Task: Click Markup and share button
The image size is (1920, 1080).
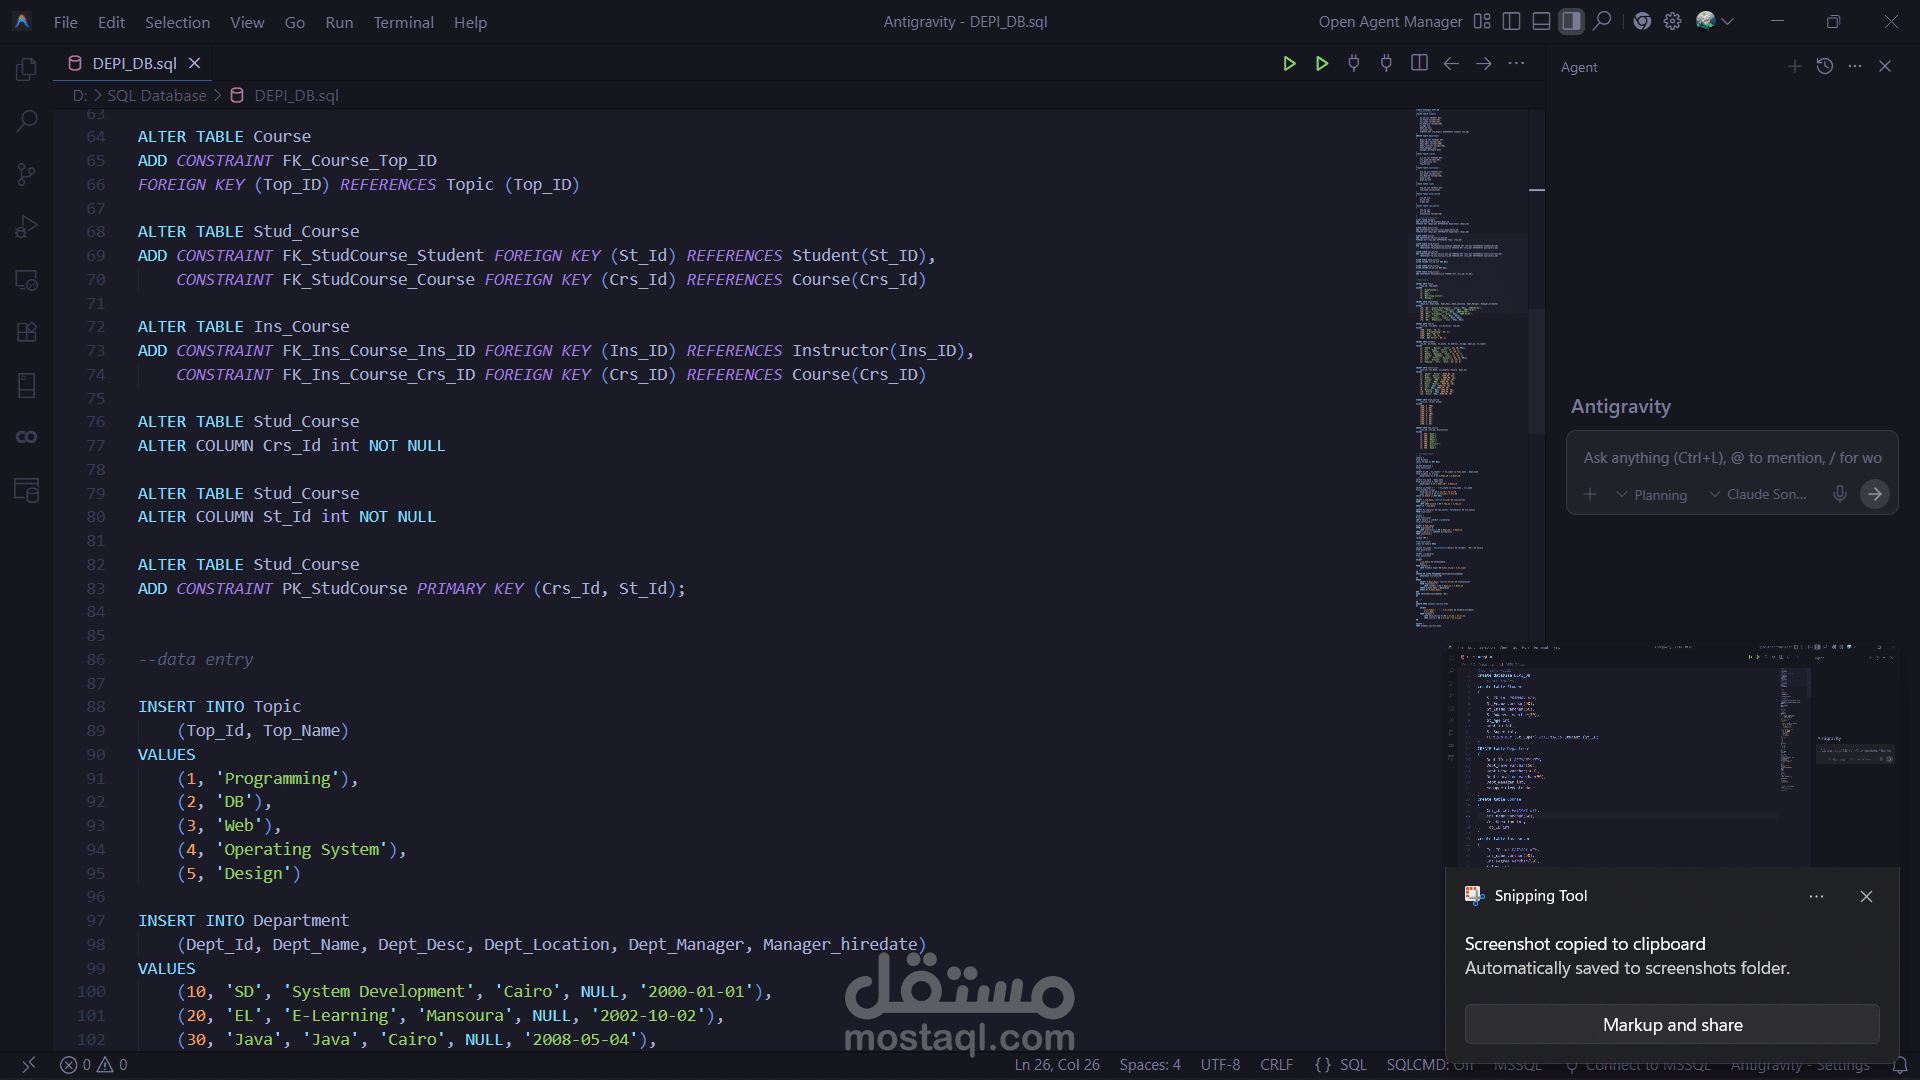Action: (x=1672, y=1025)
